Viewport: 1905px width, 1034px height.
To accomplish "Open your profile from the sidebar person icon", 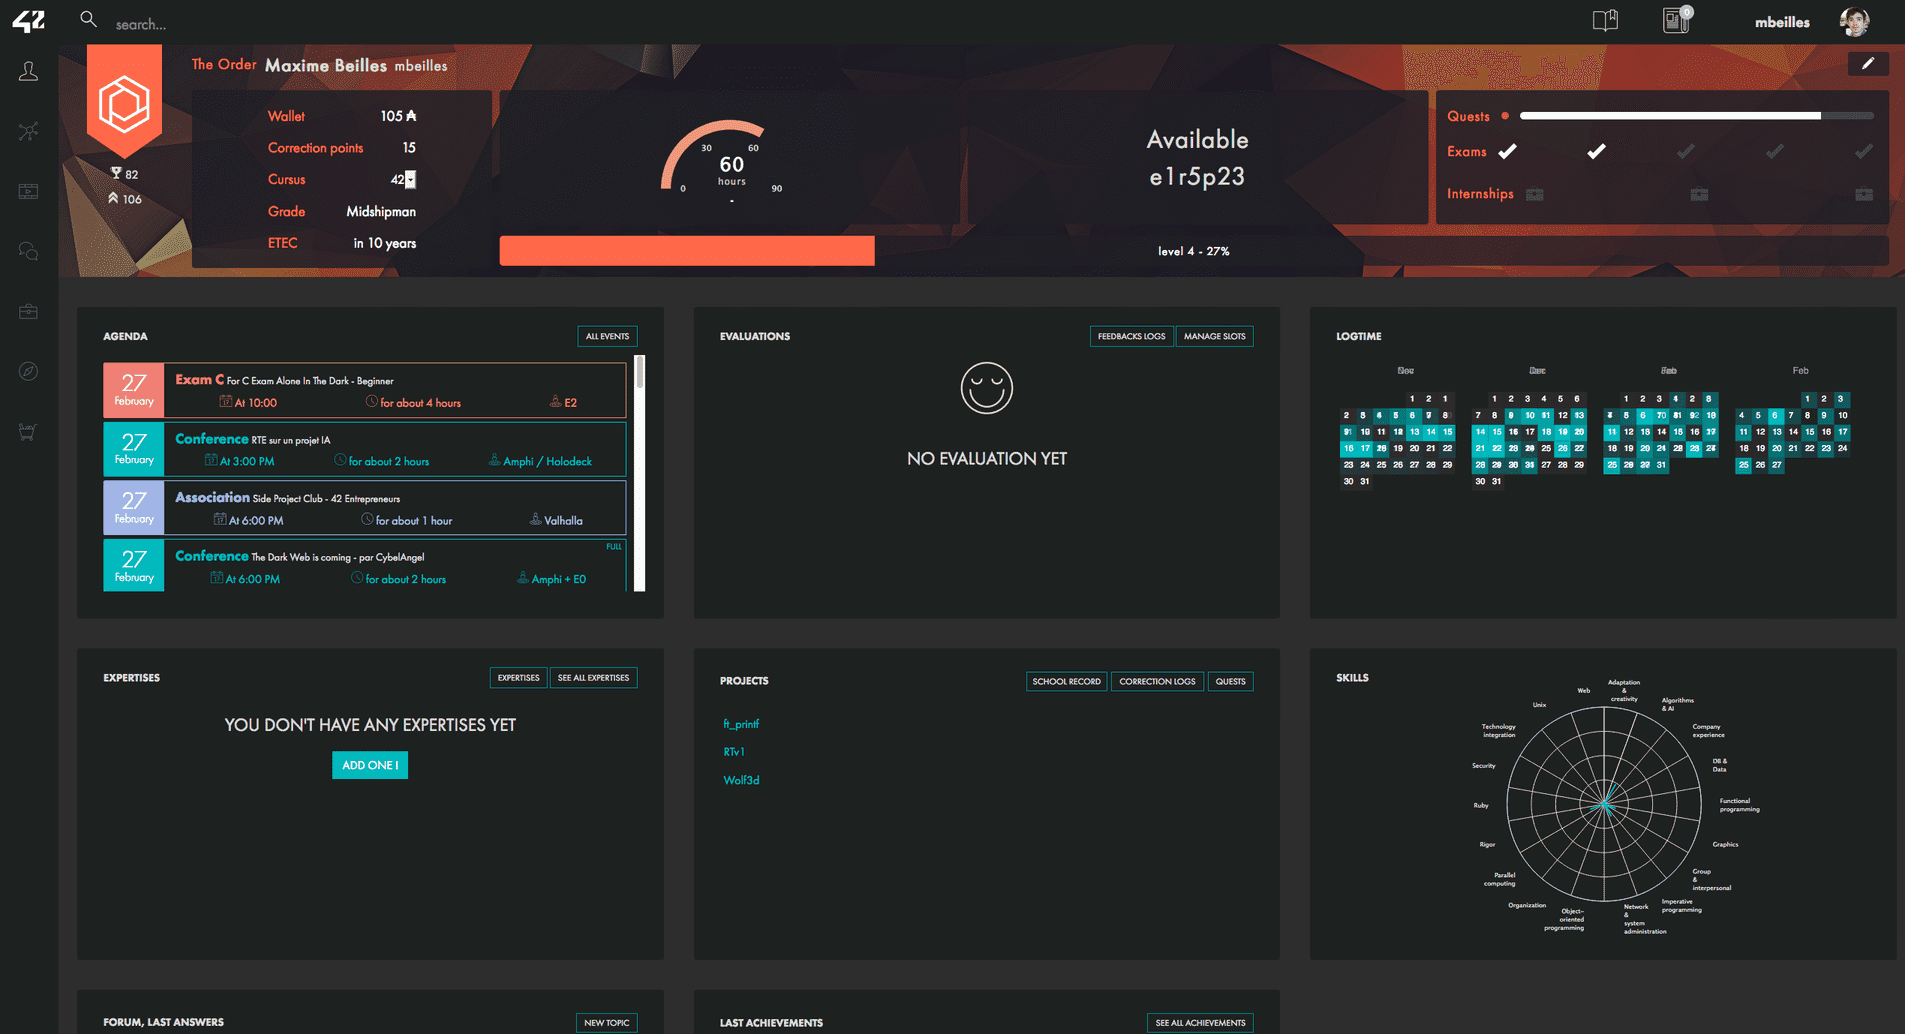I will tap(28, 70).
